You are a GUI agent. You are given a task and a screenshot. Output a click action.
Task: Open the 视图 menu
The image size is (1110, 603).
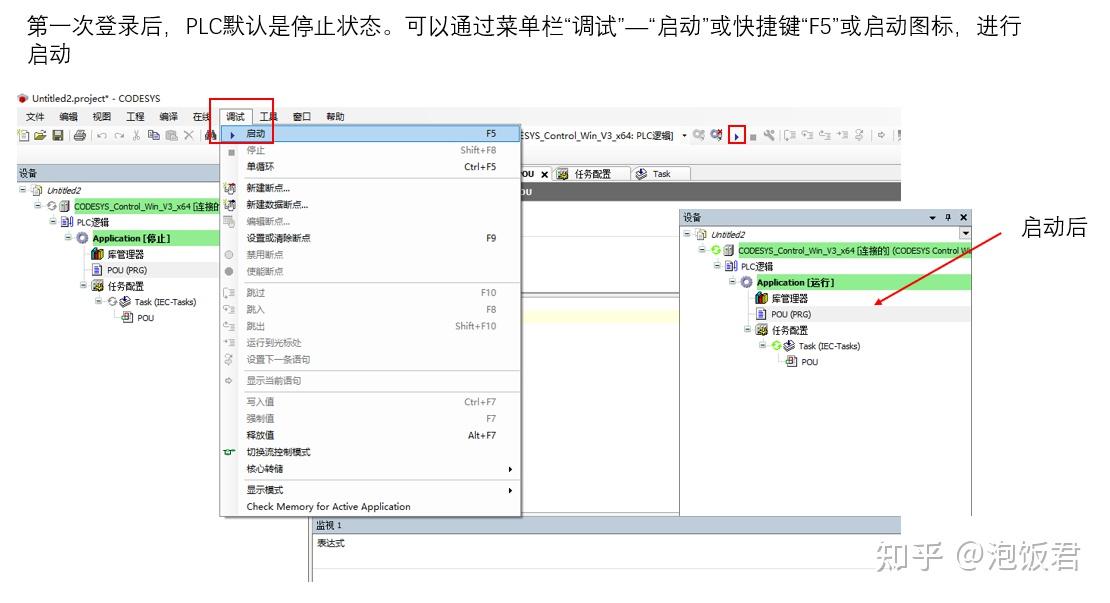102,117
